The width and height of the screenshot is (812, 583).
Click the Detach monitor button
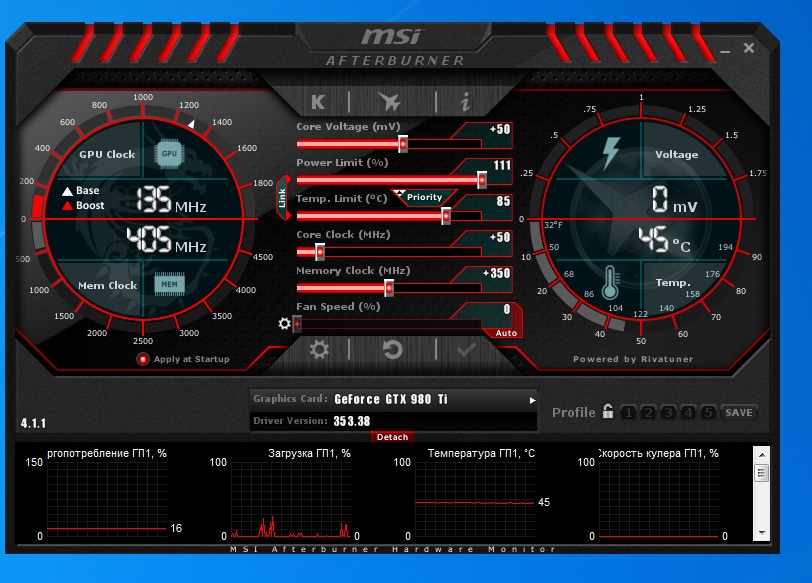coord(392,437)
